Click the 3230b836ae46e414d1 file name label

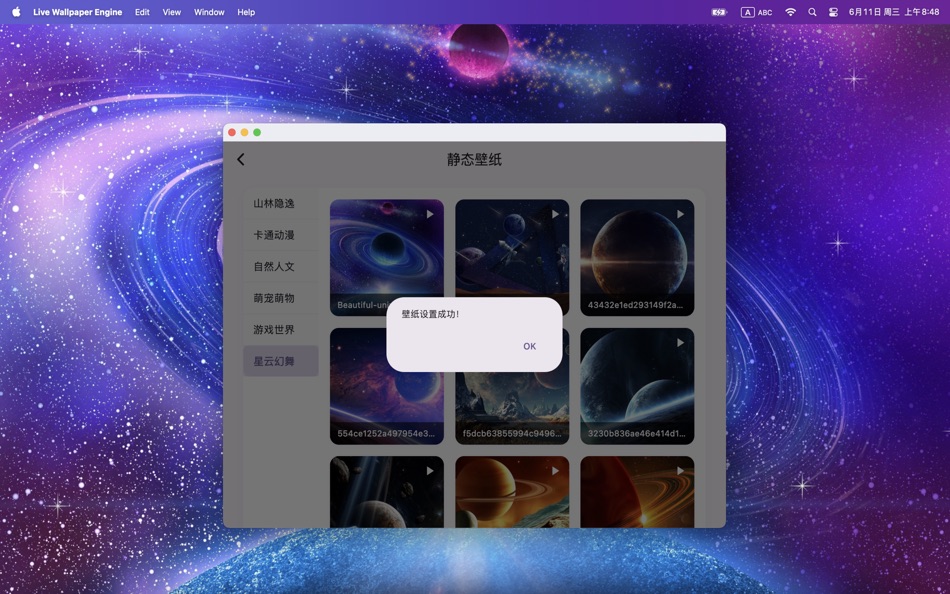pyautogui.click(x=637, y=433)
